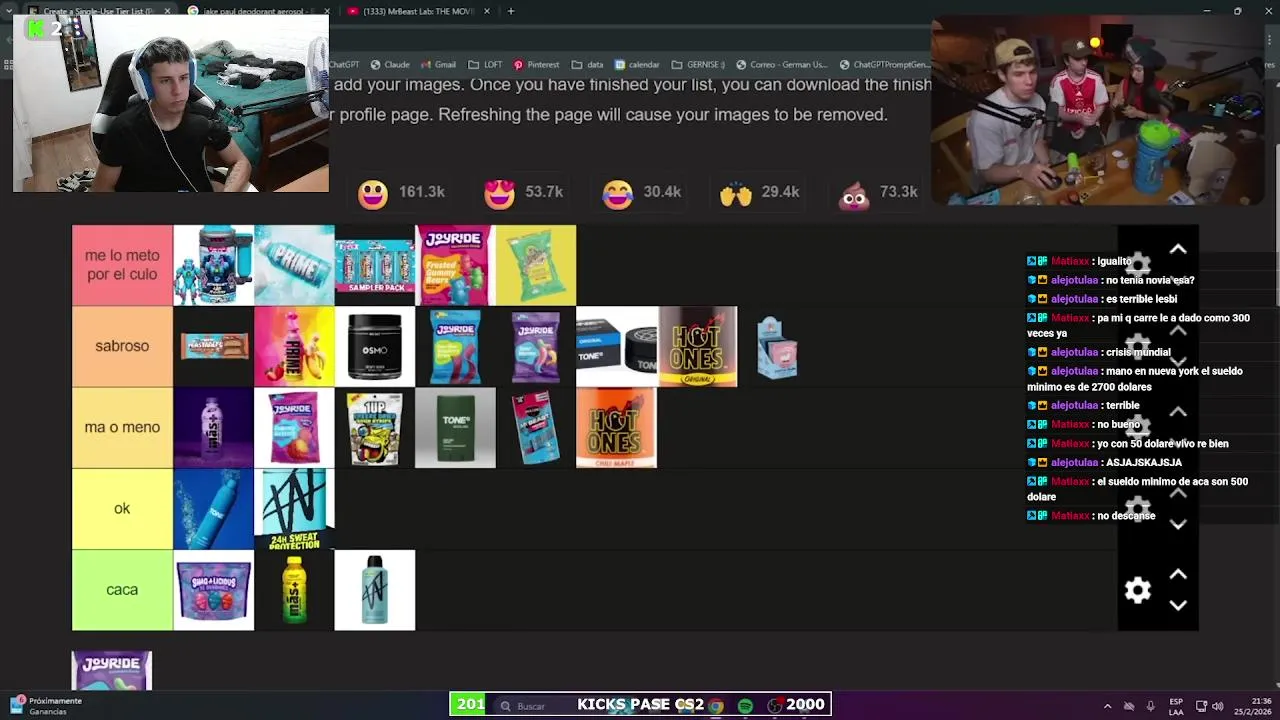The width and height of the screenshot is (1280, 720).
Task: Select the unranked Joyride bag below tiers
Action: click(111, 671)
